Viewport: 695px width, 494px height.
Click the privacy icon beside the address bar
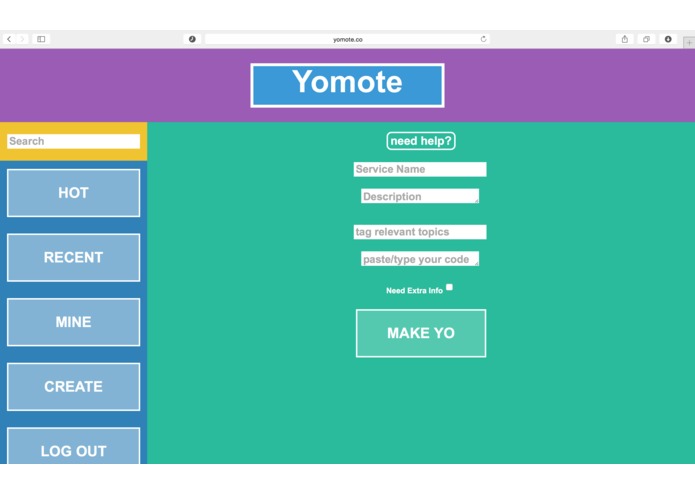click(192, 39)
